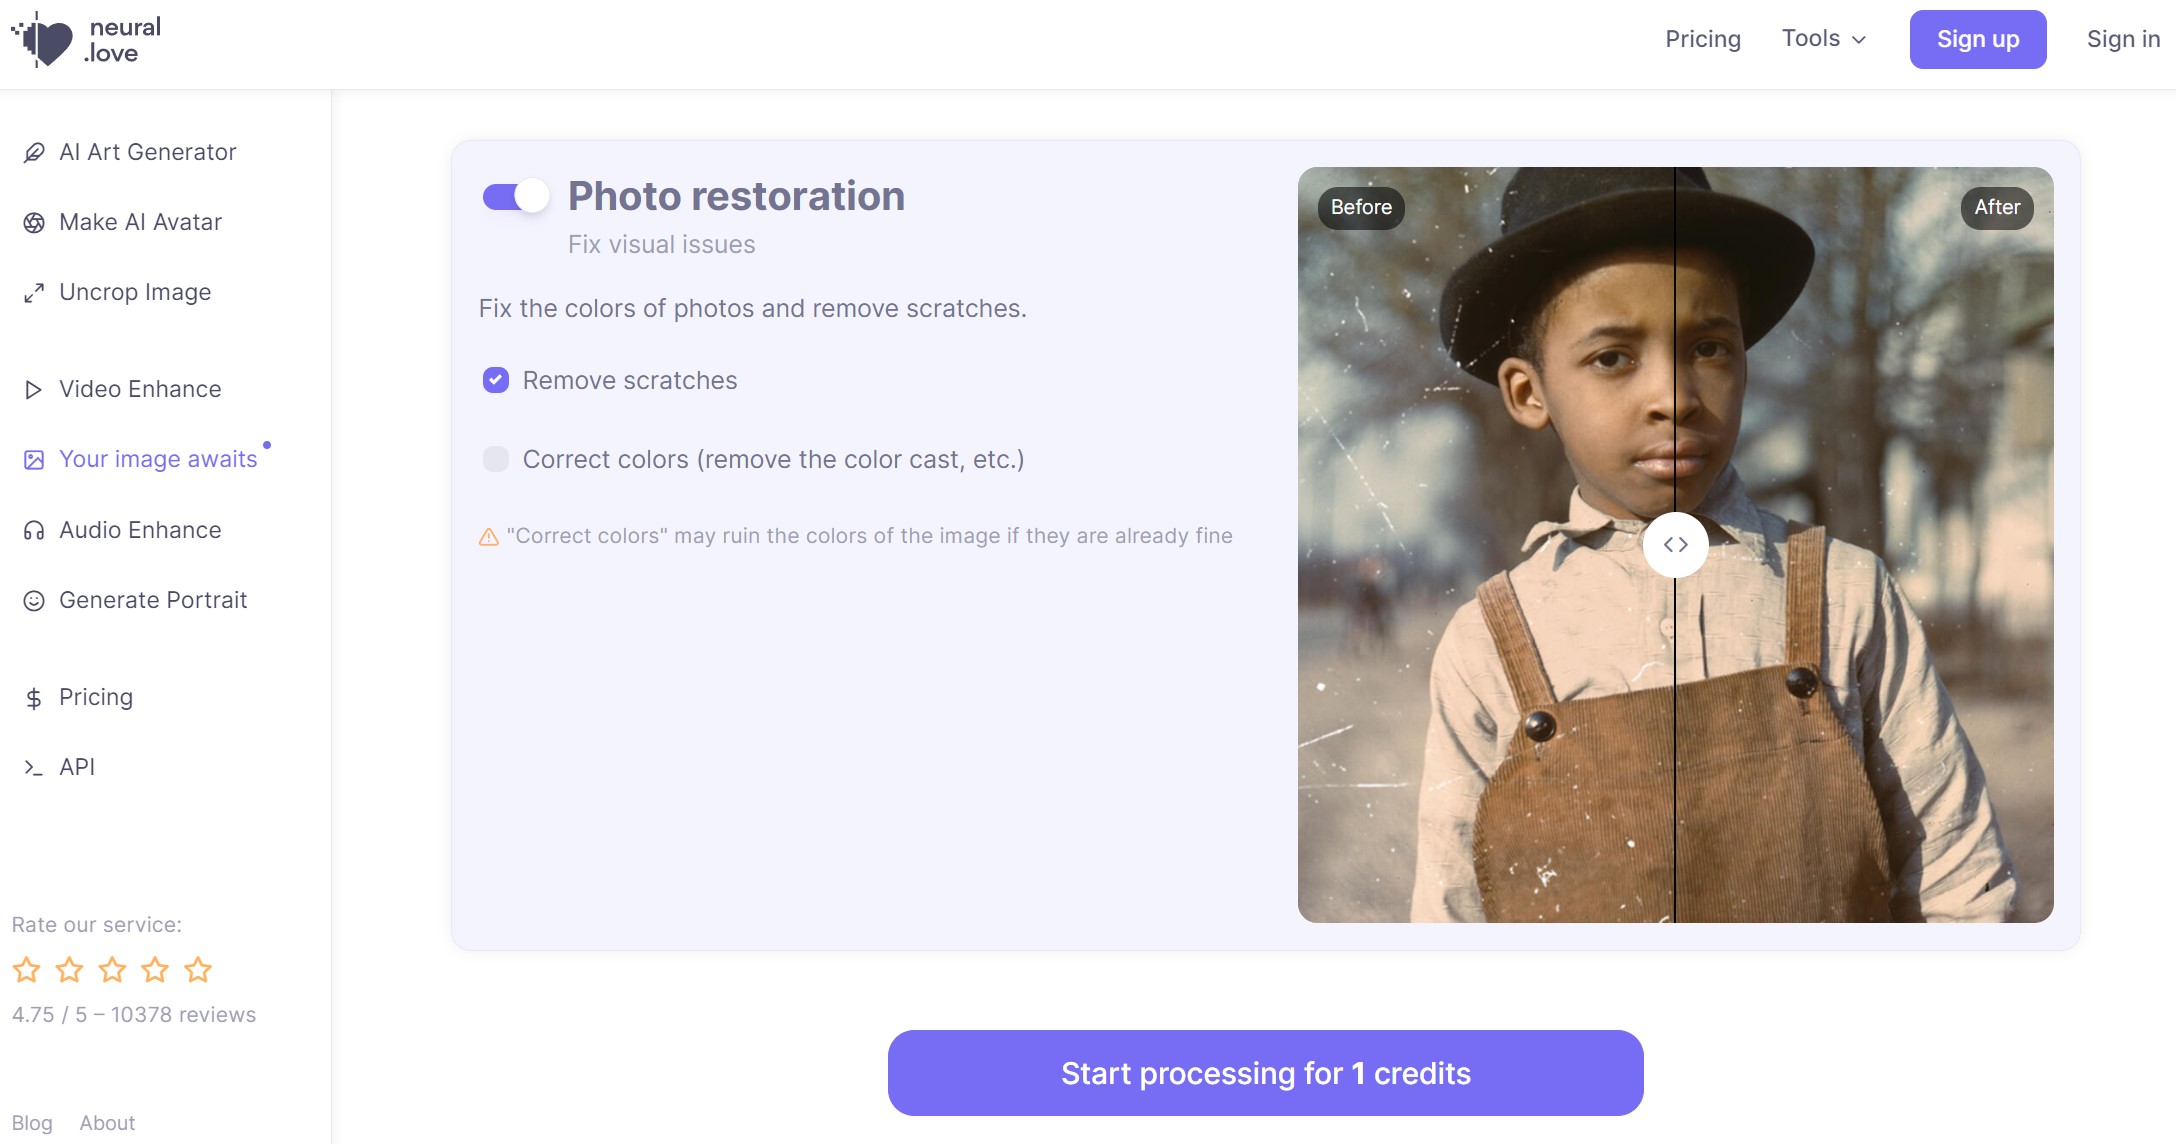
Task: Rate the service five stars
Action: (198, 969)
